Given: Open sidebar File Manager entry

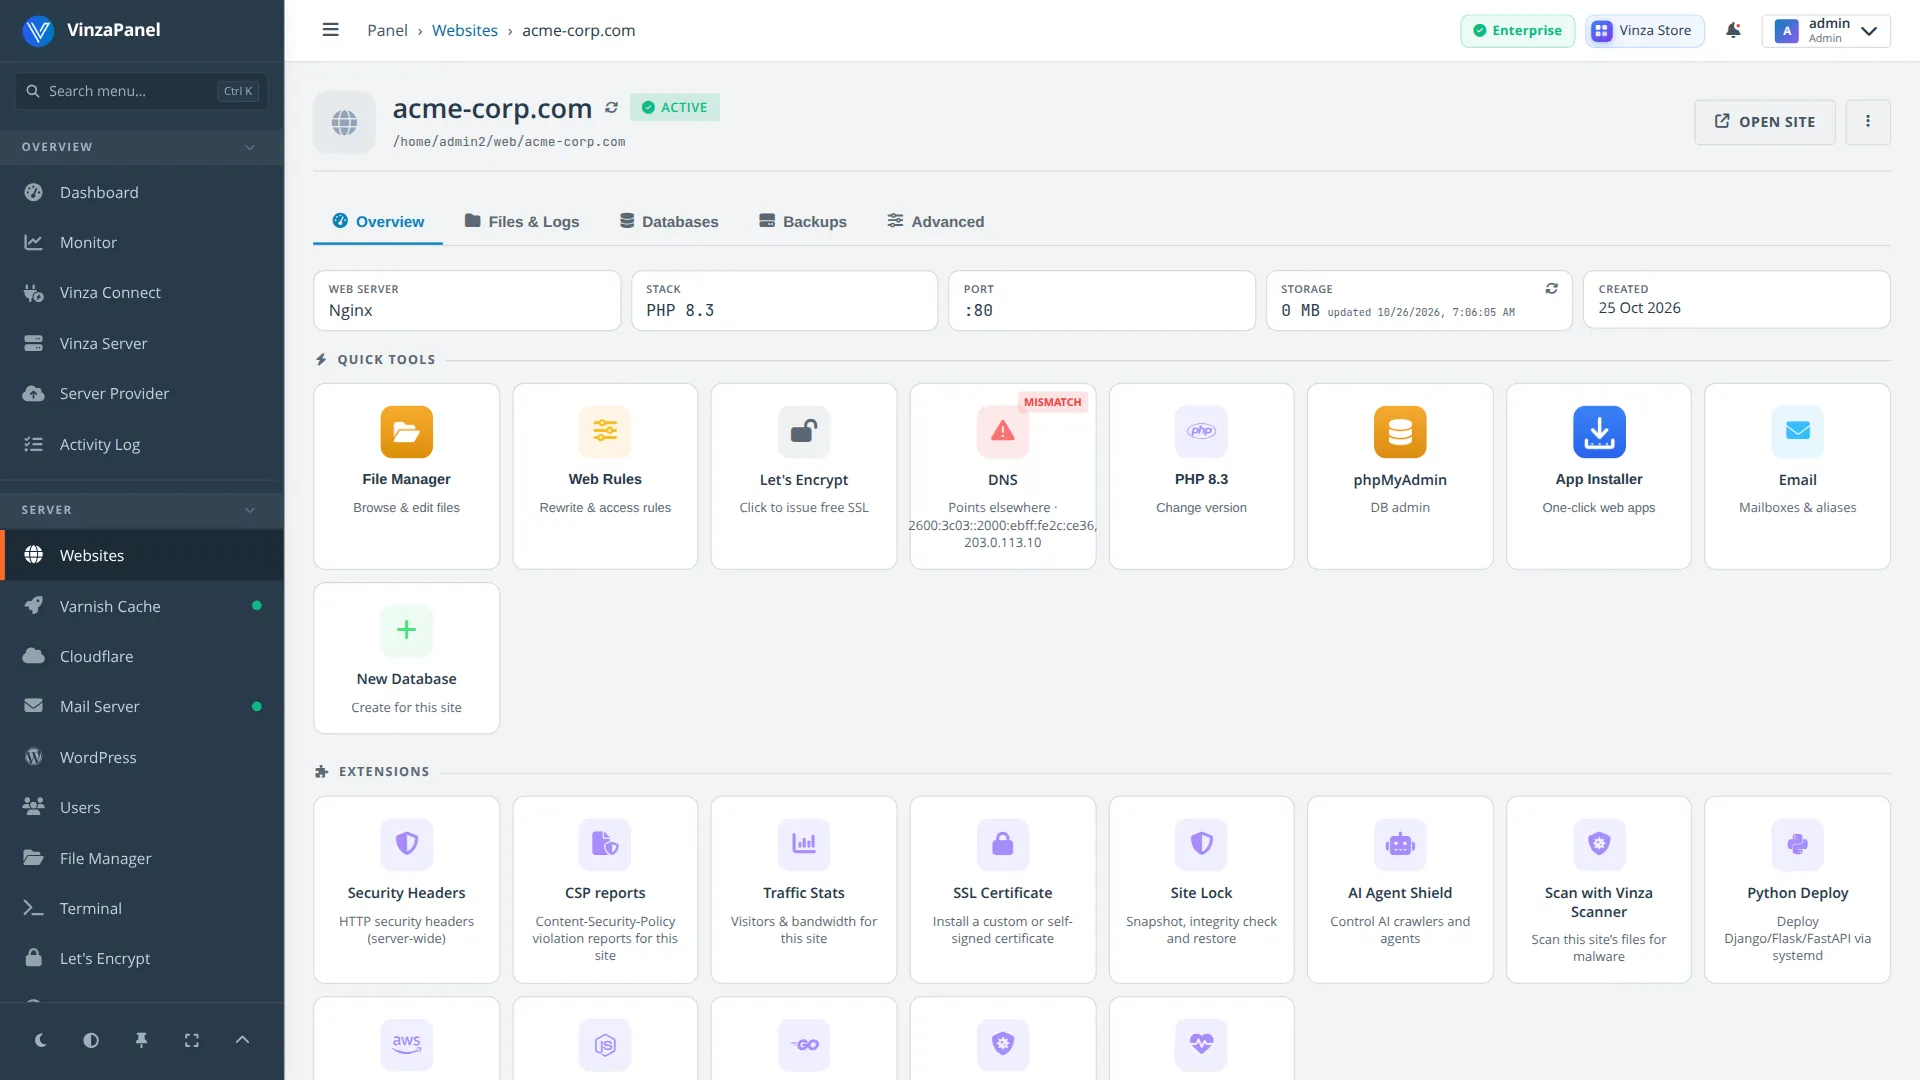Looking at the screenshot, I should [142, 858].
